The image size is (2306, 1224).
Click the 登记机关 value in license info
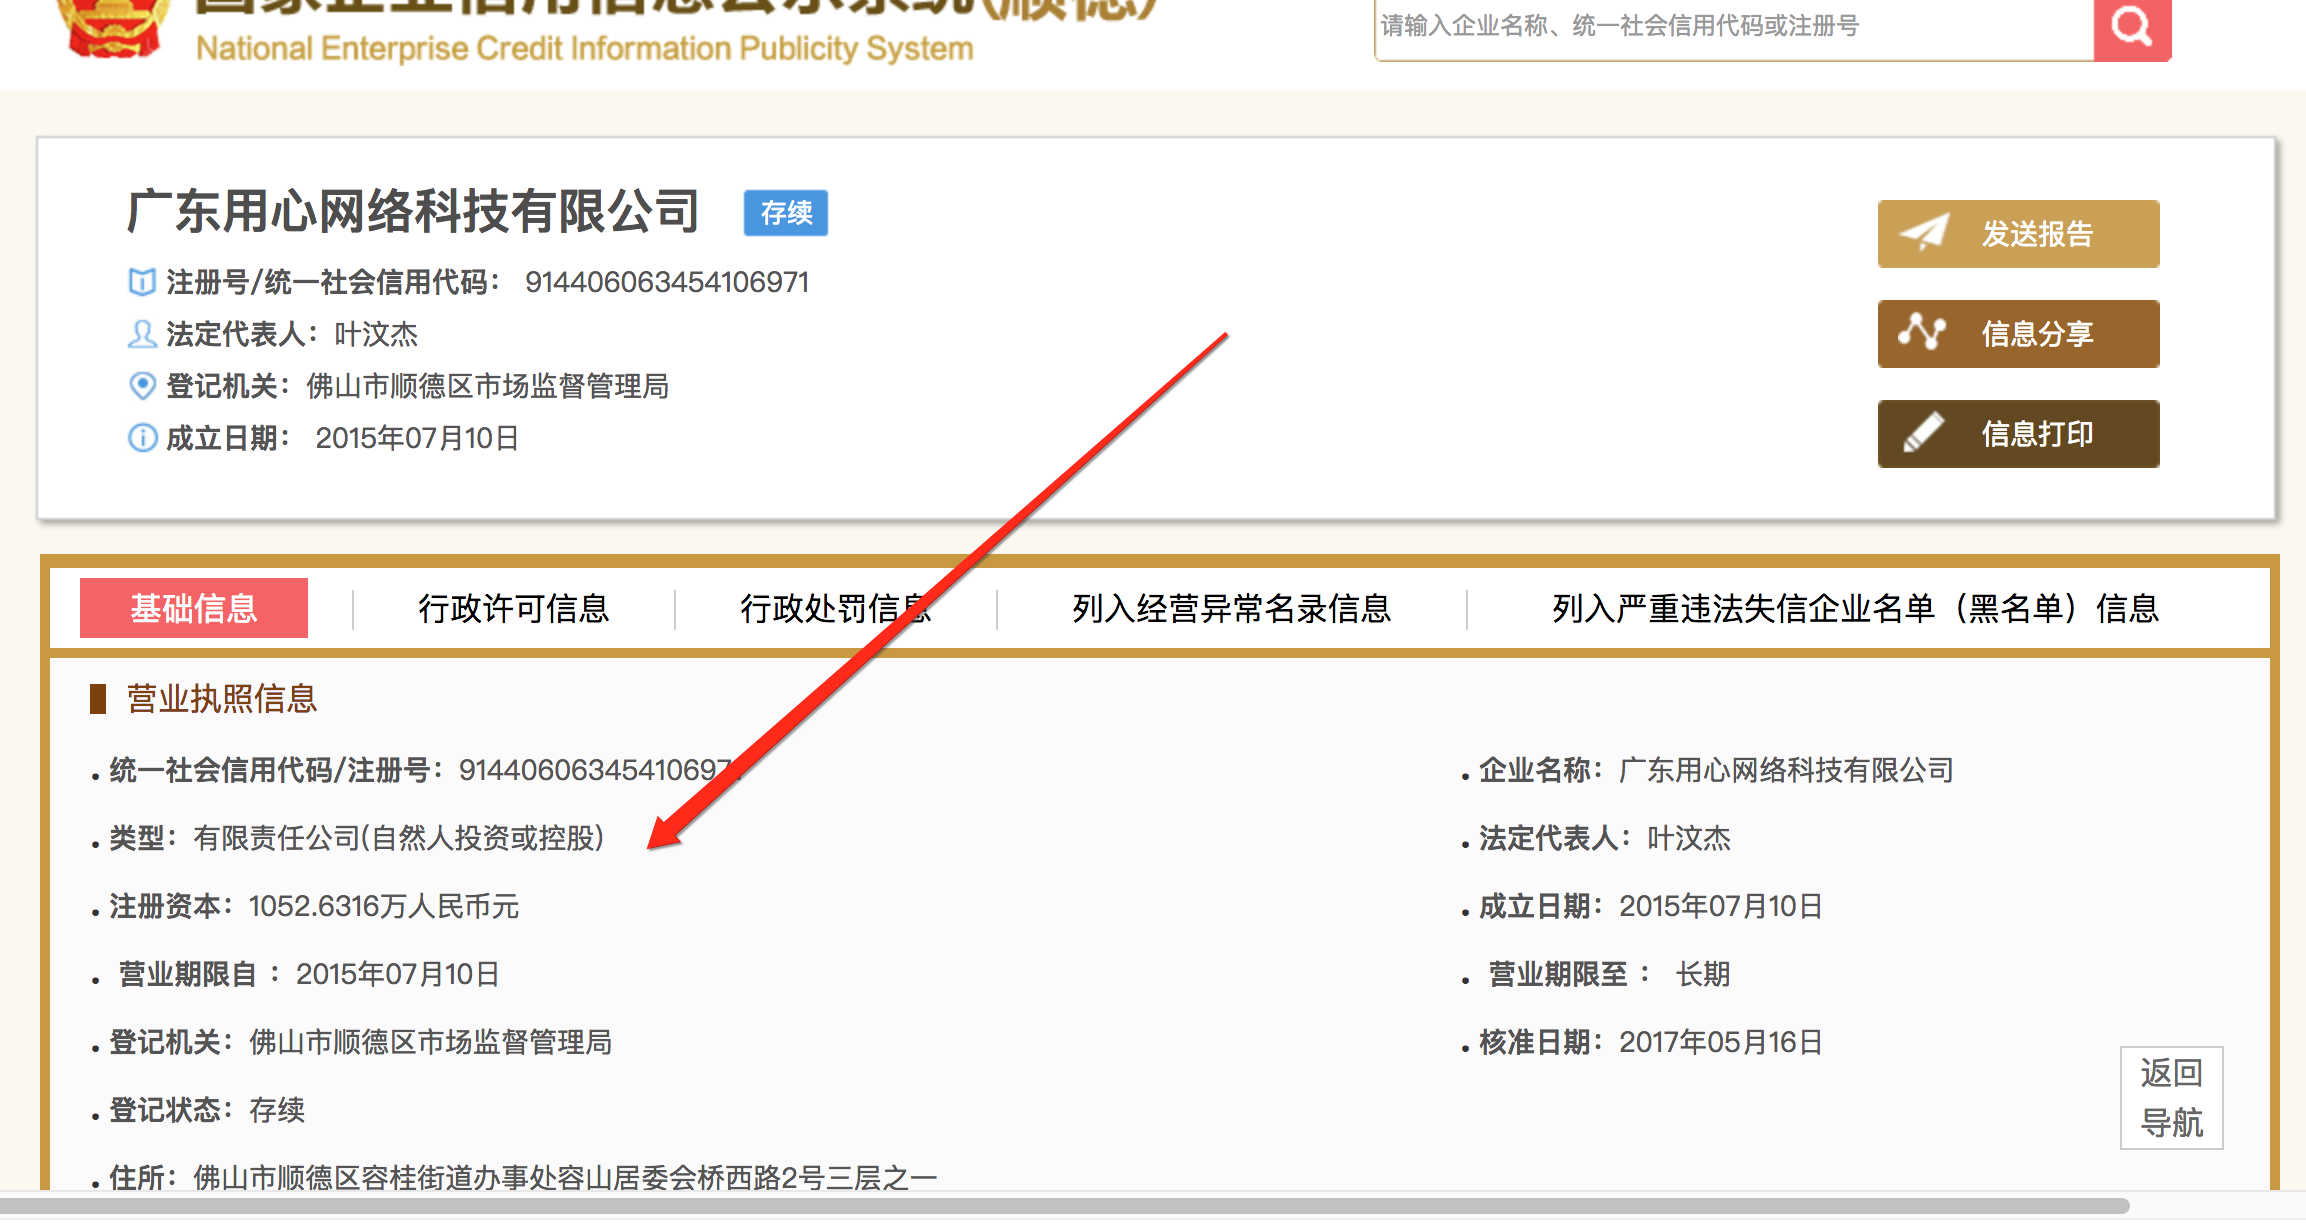[x=431, y=1042]
